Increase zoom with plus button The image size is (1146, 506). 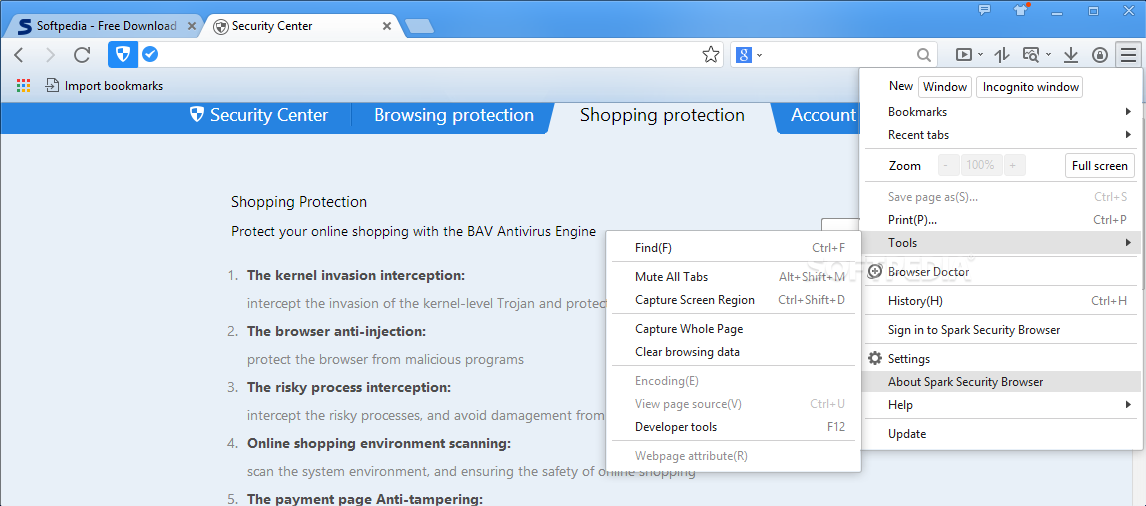[1013, 165]
